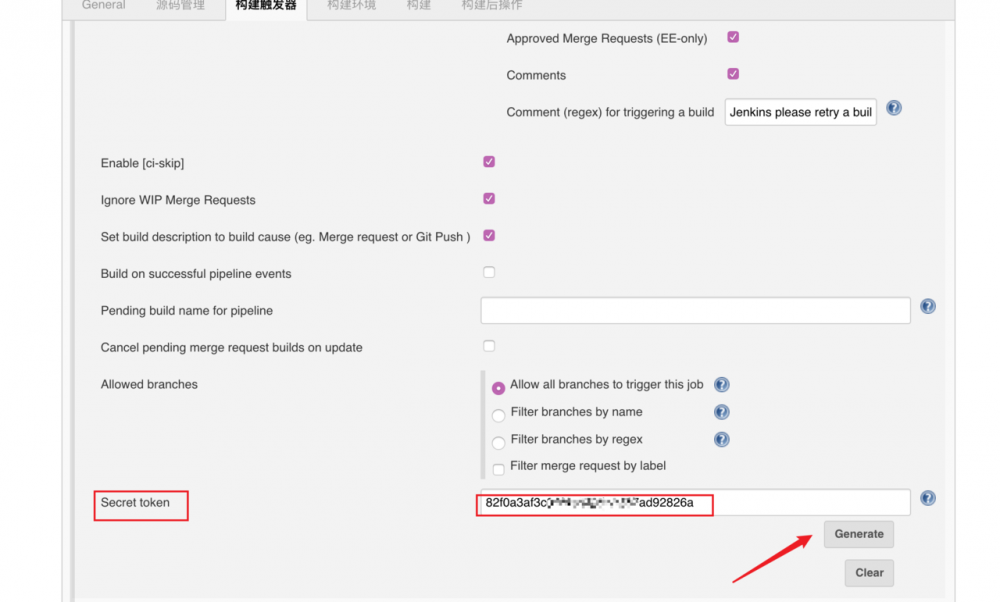Screen dimensions: 1000x602
Task: Enable Build on successful pipeline events
Action: (489, 271)
